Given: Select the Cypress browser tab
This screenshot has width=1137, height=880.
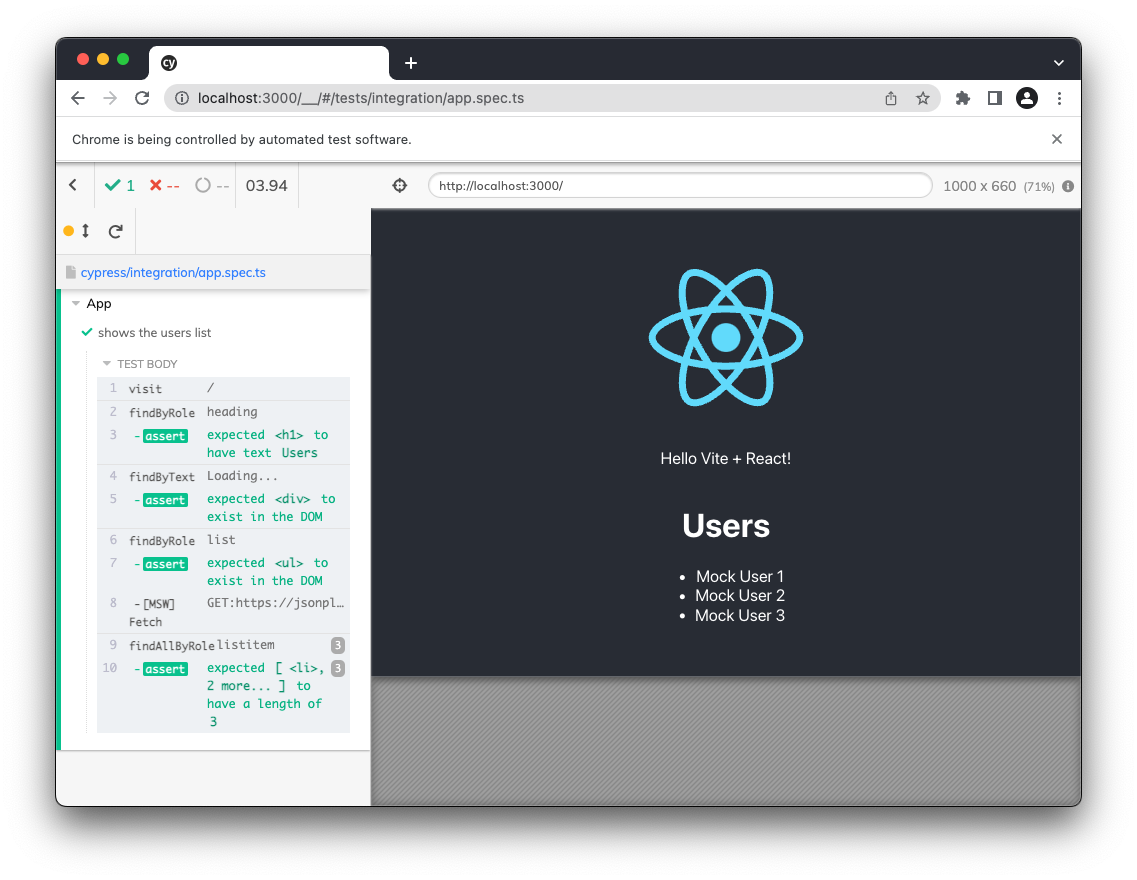Looking at the screenshot, I should pyautogui.click(x=269, y=63).
